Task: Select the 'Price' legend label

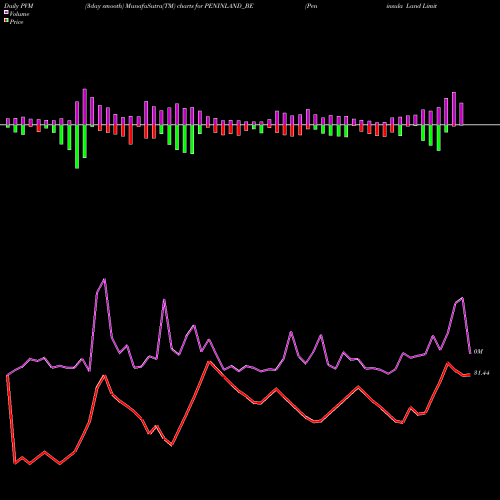Action: tap(16, 22)
